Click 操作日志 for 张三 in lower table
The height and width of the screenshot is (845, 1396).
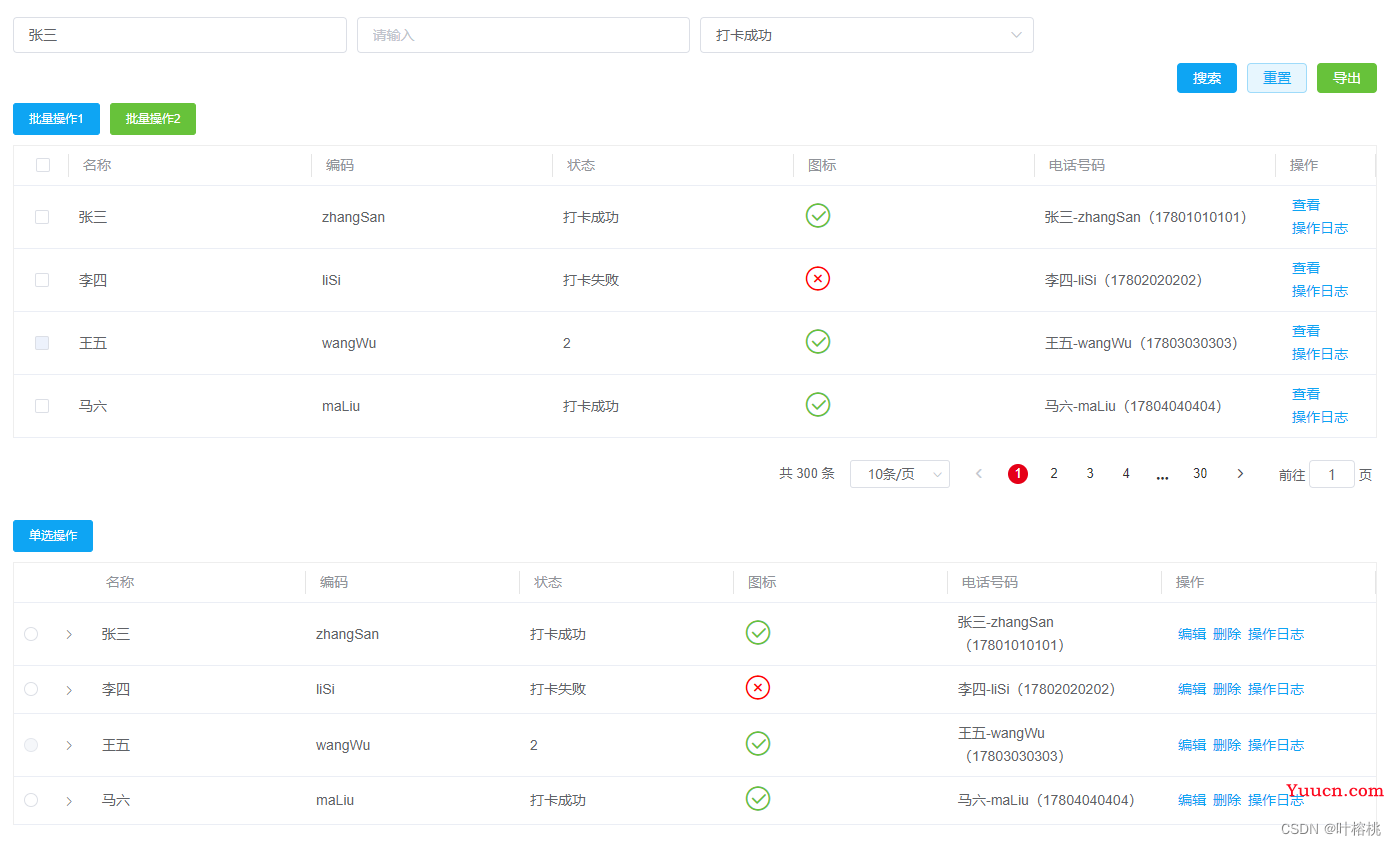(x=1276, y=634)
